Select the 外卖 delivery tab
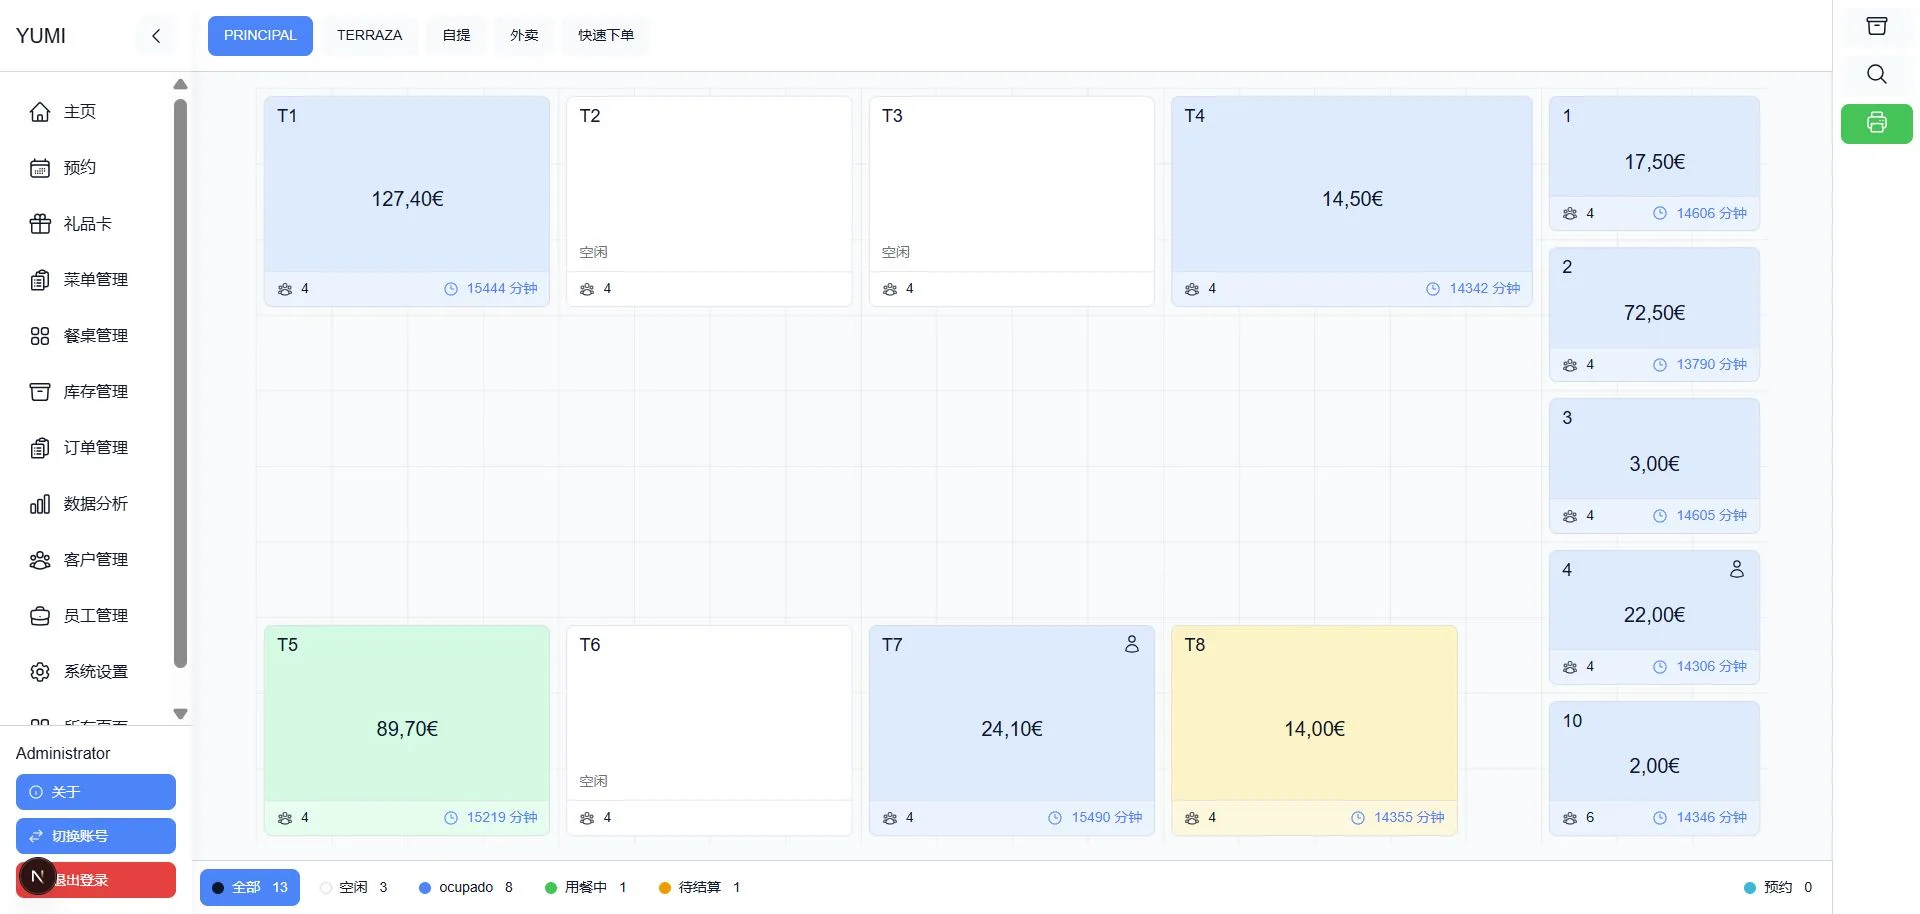 pos(524,36)
